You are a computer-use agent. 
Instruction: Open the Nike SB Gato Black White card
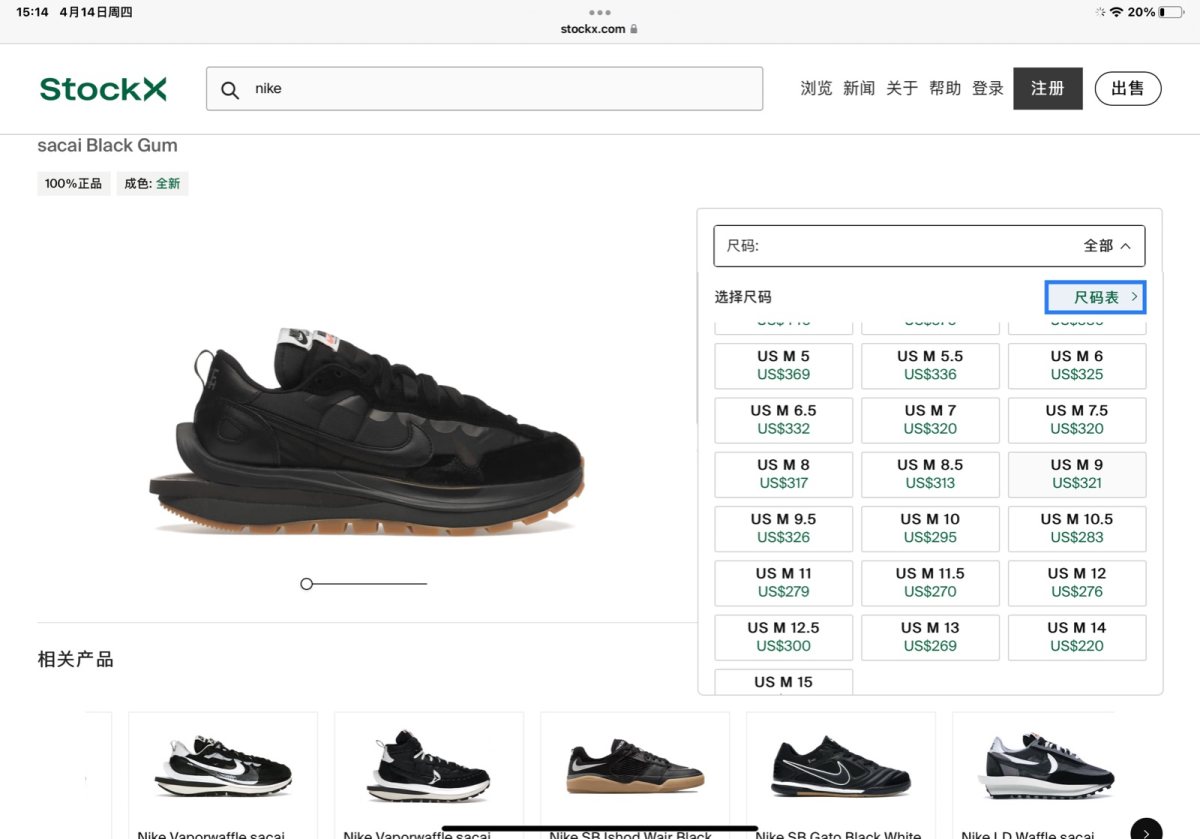[841, 775]
